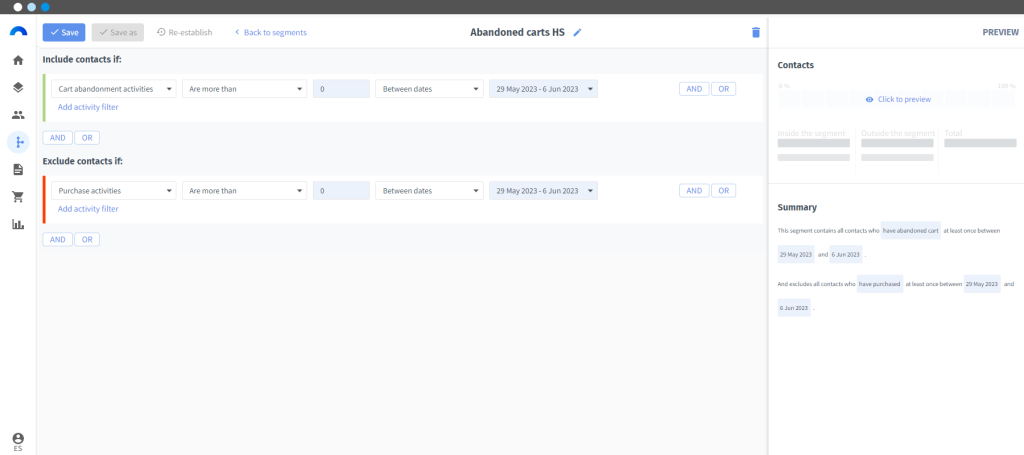Expand the Cart abandonment activities dropdown

tap(114, 89)
